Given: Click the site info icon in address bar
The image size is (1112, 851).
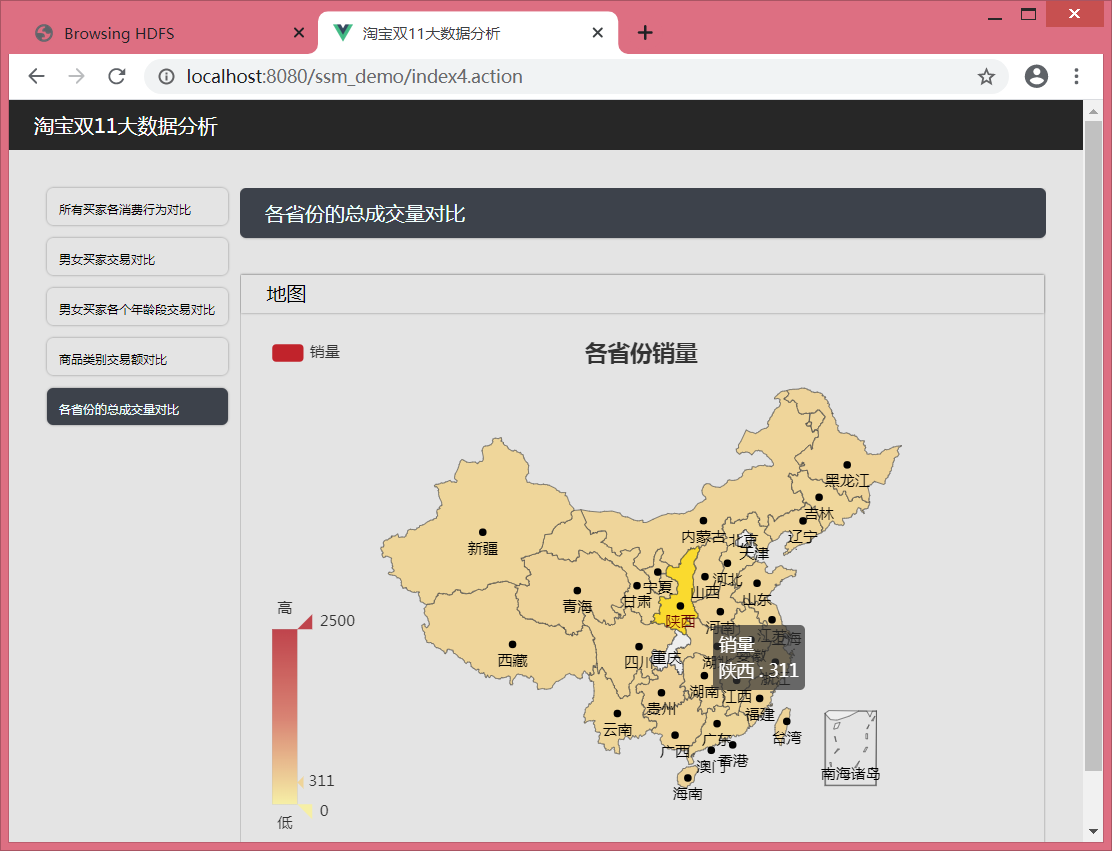Looking at the screenshot, I should [x=167, y=77].
